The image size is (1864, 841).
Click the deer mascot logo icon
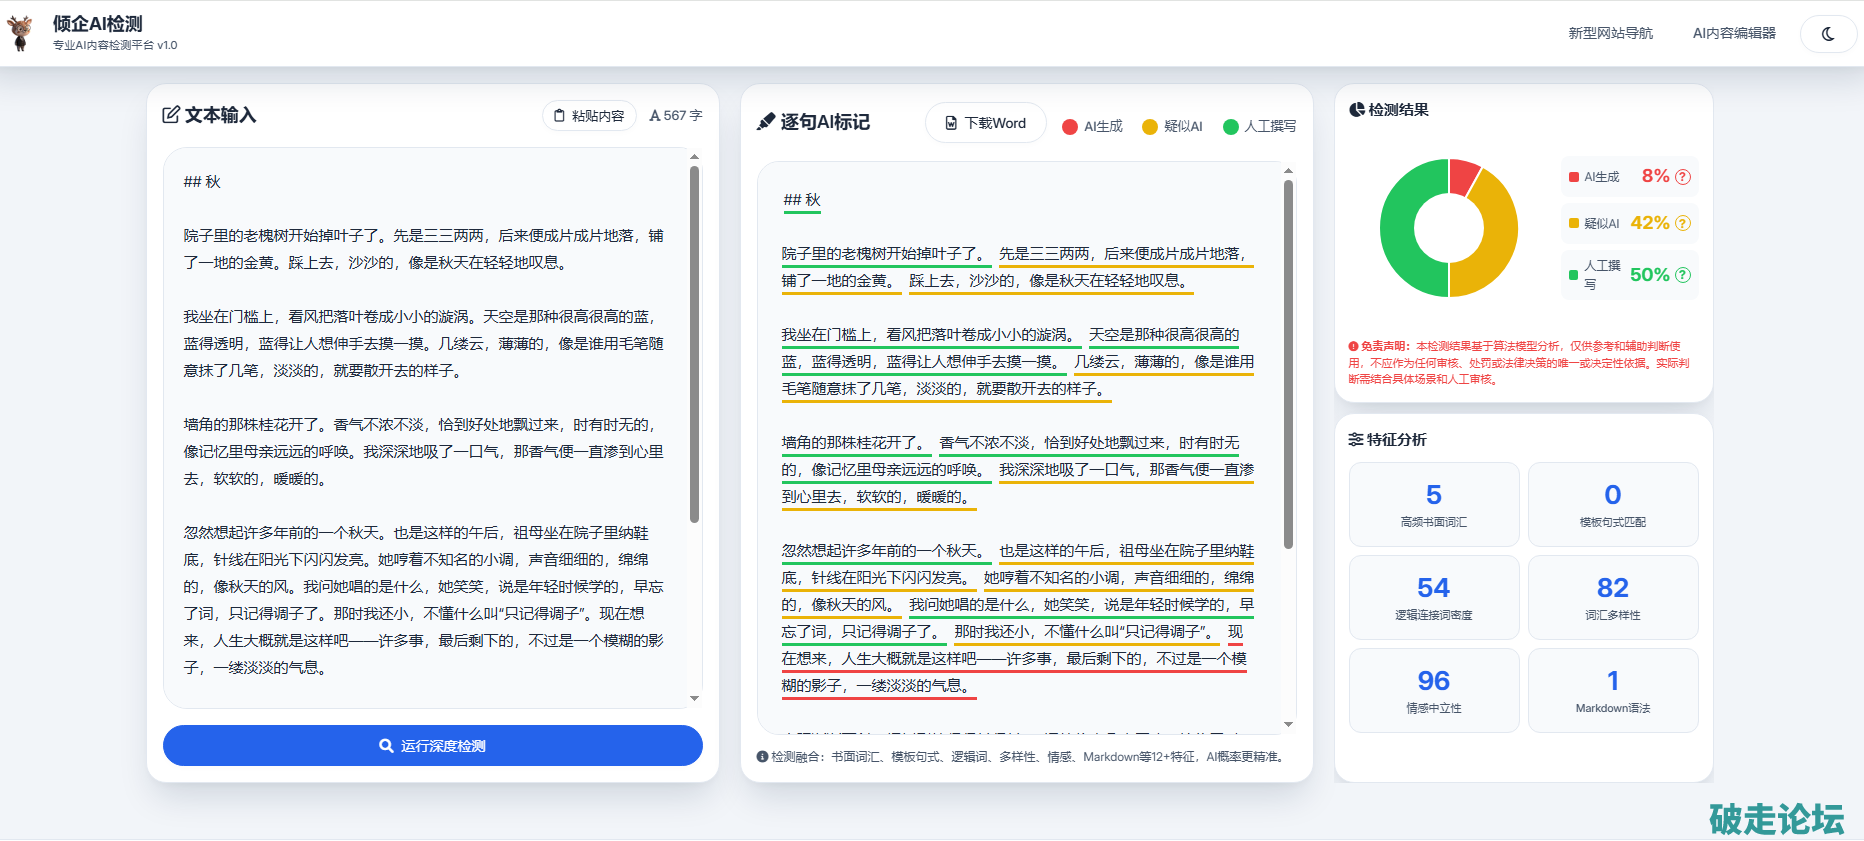click(x=20, y=33)
